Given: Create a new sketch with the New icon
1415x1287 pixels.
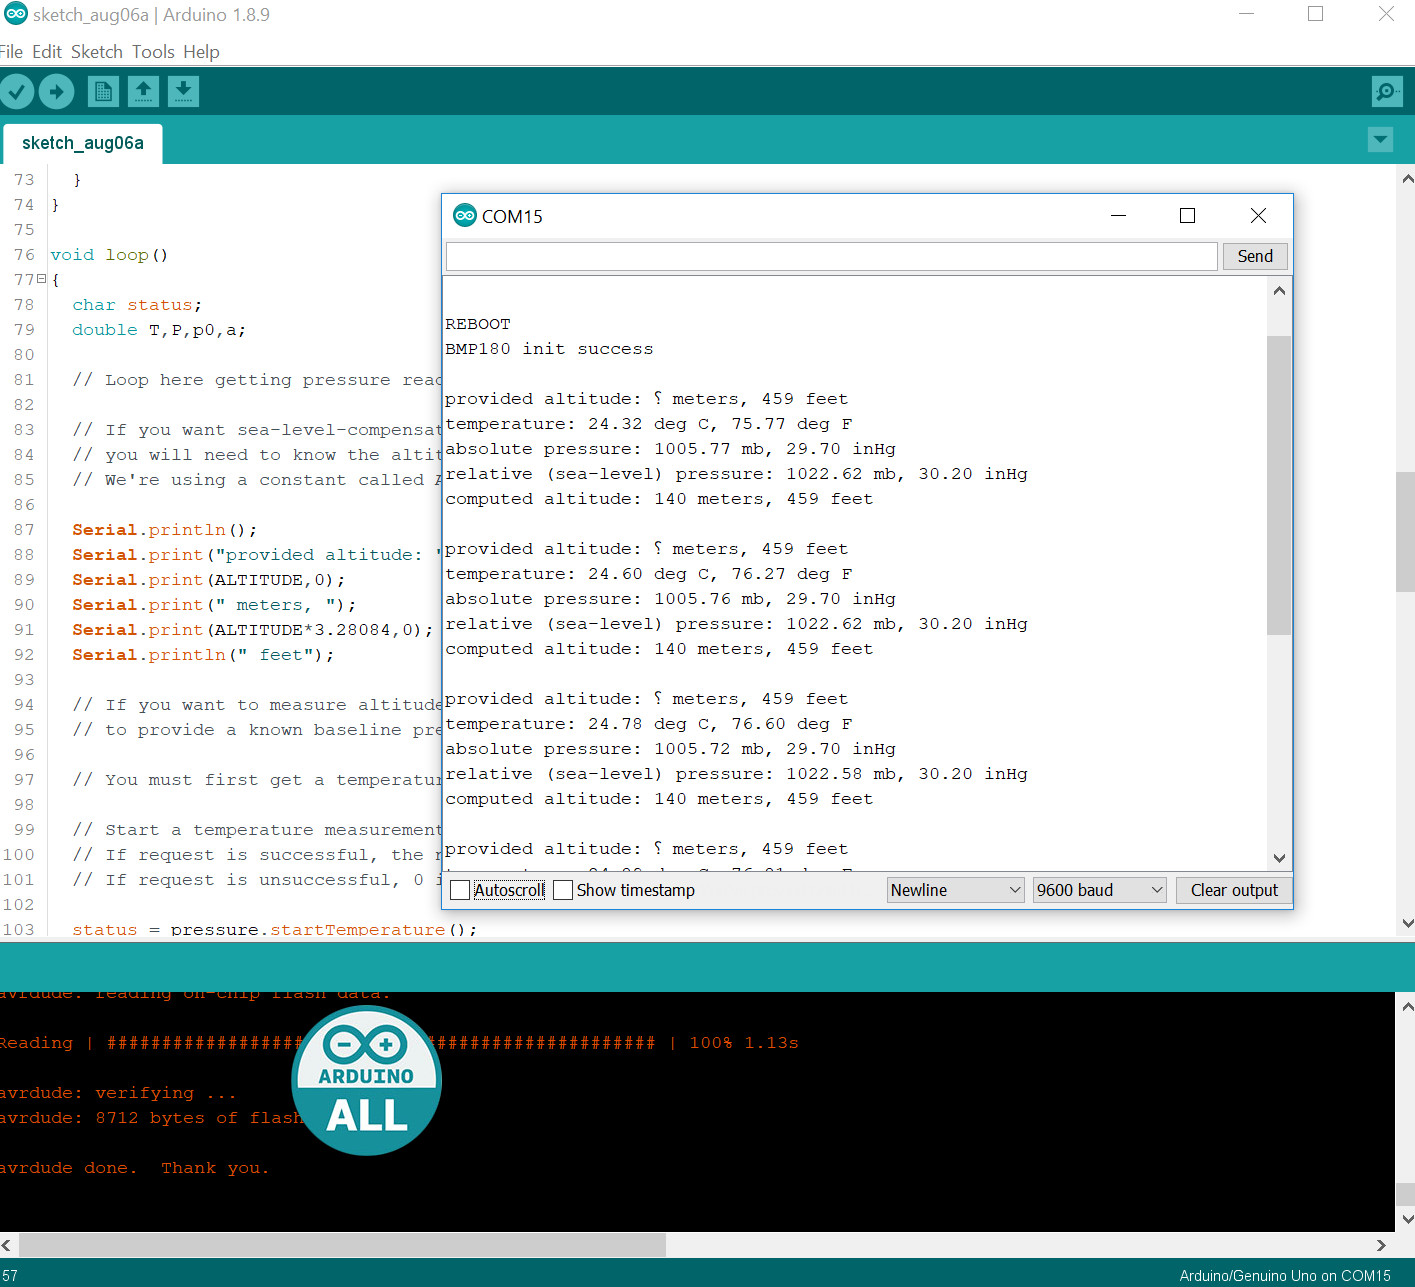Looking at the screenshot, I should (x=103, y=92).
